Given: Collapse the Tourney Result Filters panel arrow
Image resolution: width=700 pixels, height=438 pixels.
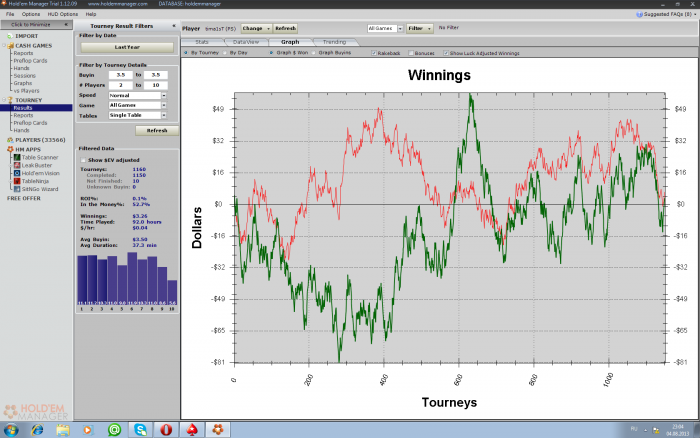Looking at the screenshot, I should [x=174, y=26].
